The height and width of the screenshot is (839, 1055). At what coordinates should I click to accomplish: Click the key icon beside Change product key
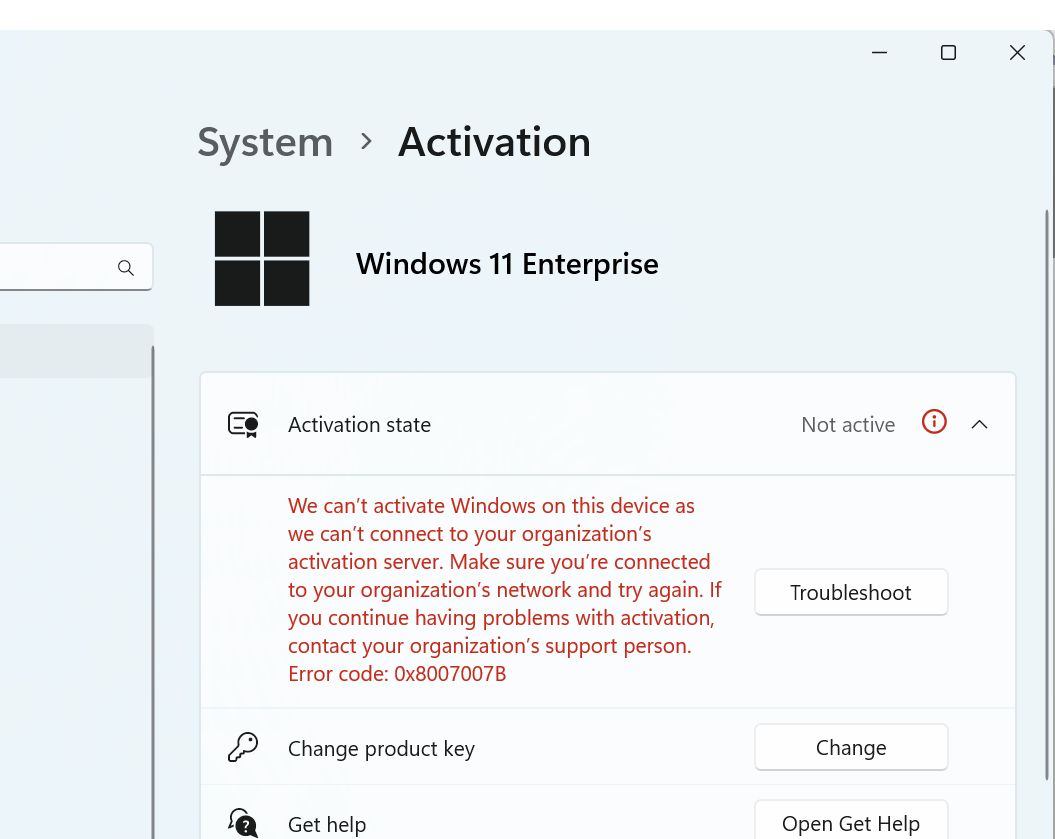[x=243, y=747]
